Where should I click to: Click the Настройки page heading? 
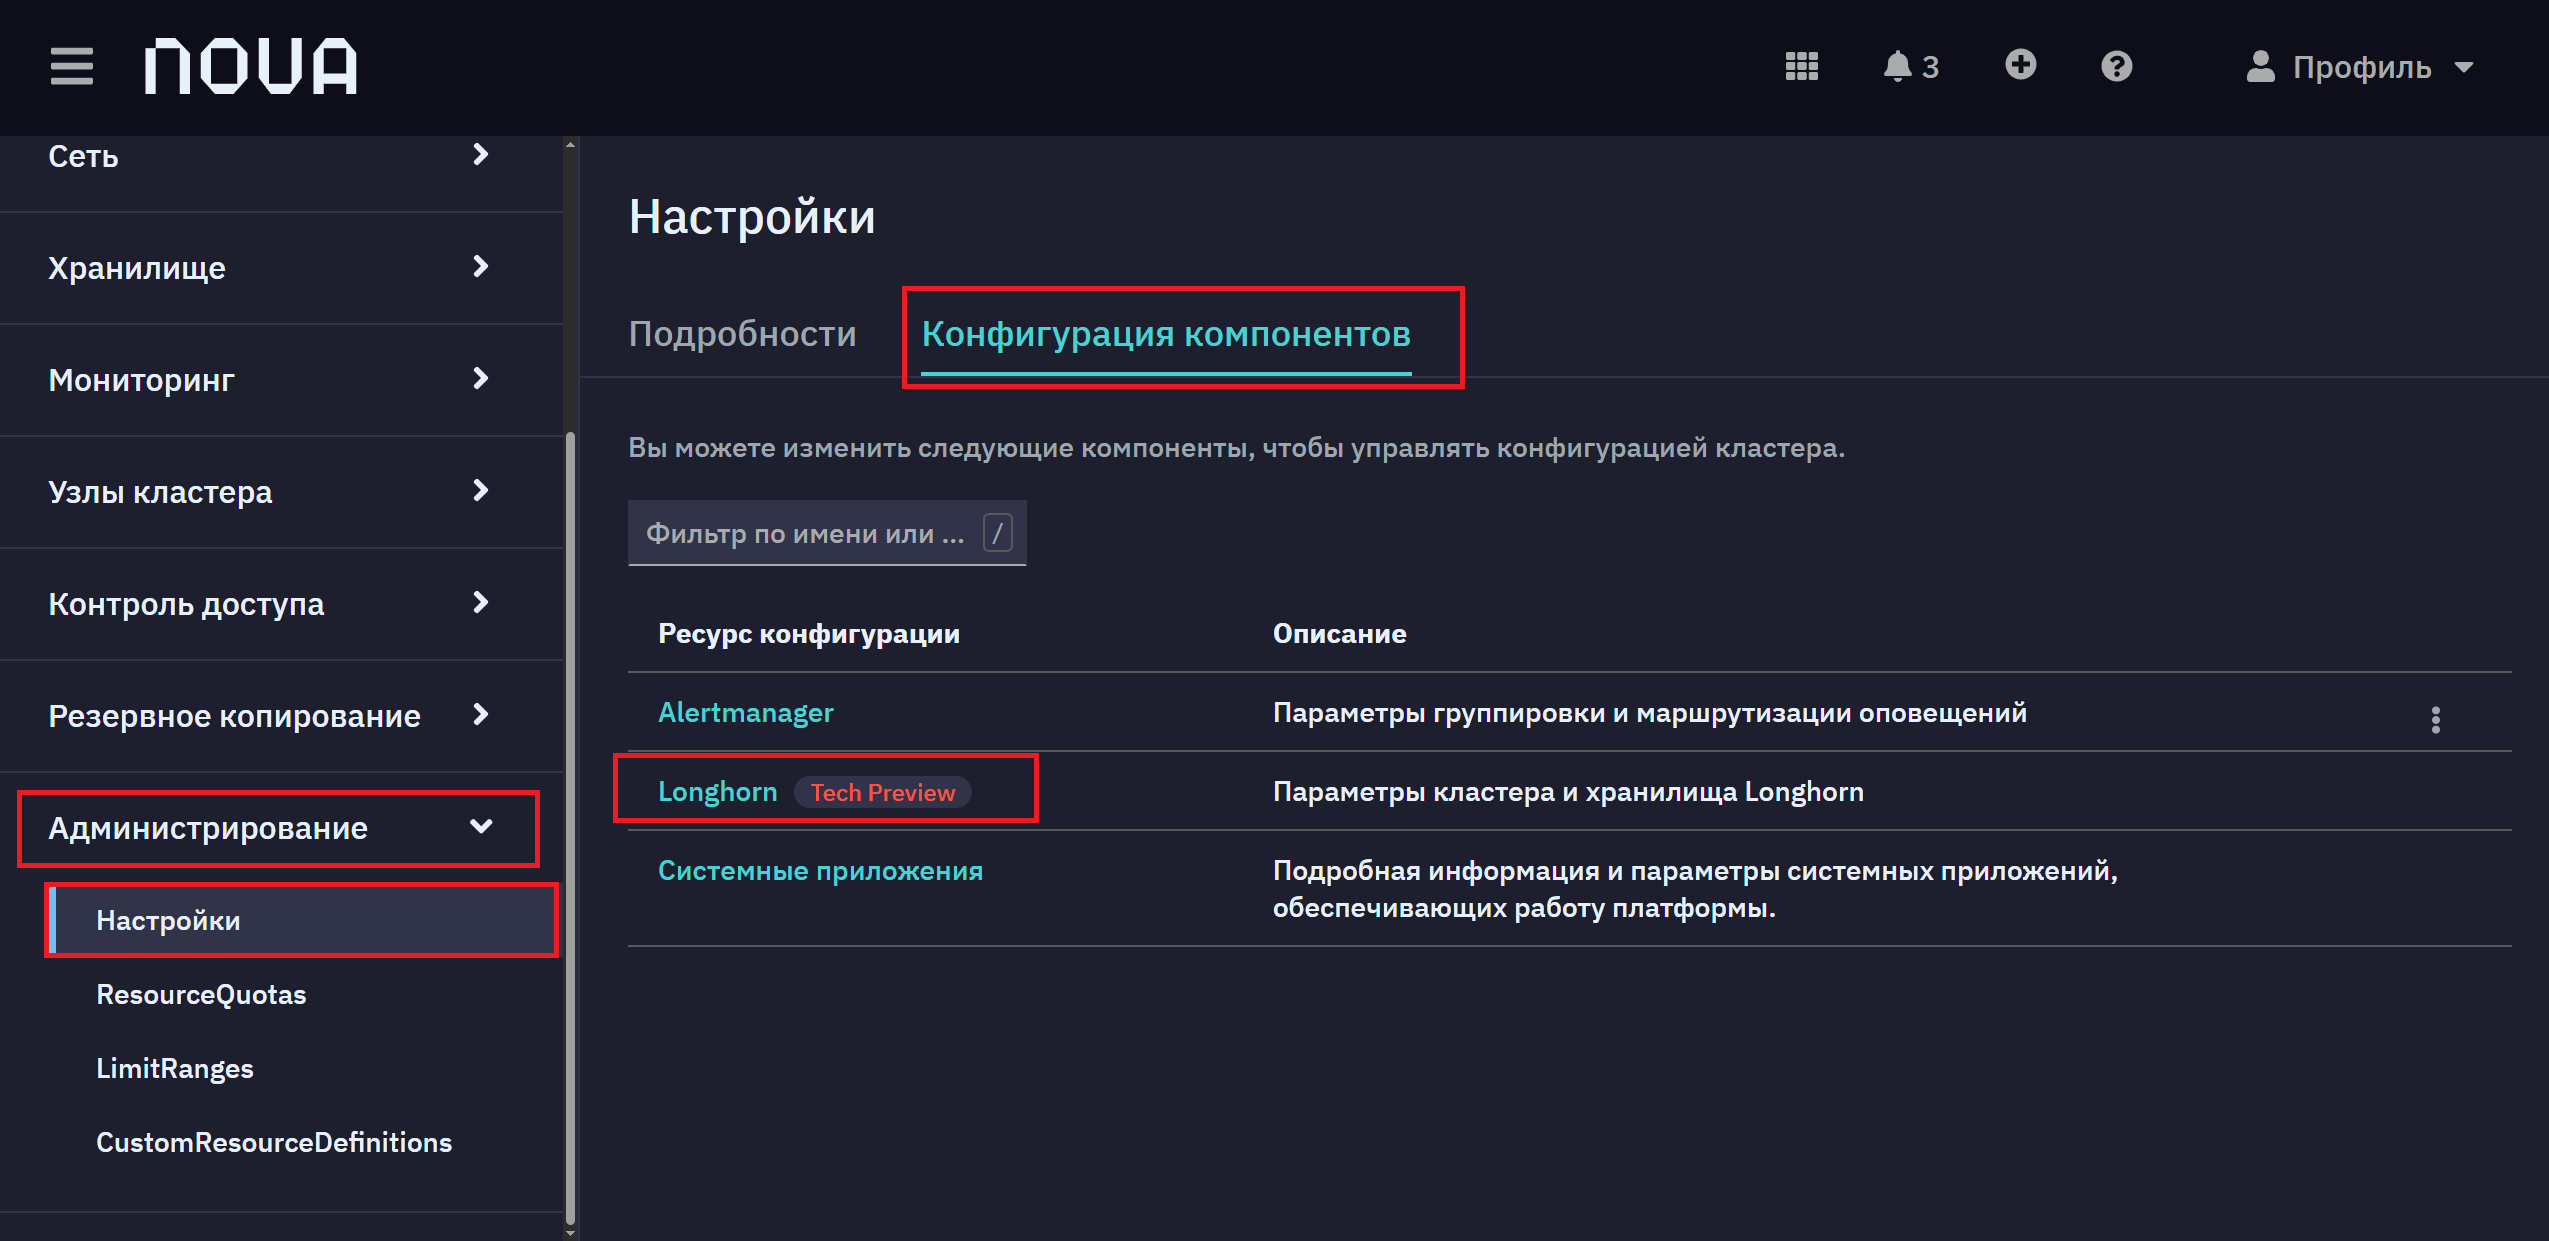[x=752, y=217]
